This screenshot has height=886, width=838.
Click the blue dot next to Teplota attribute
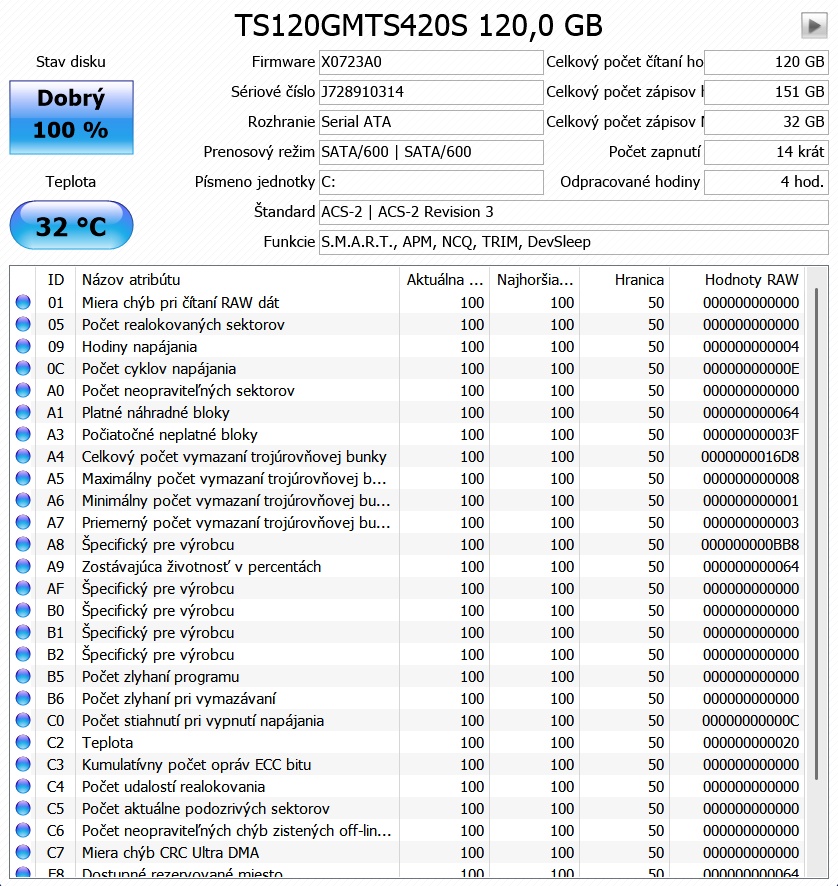[23, 743]
